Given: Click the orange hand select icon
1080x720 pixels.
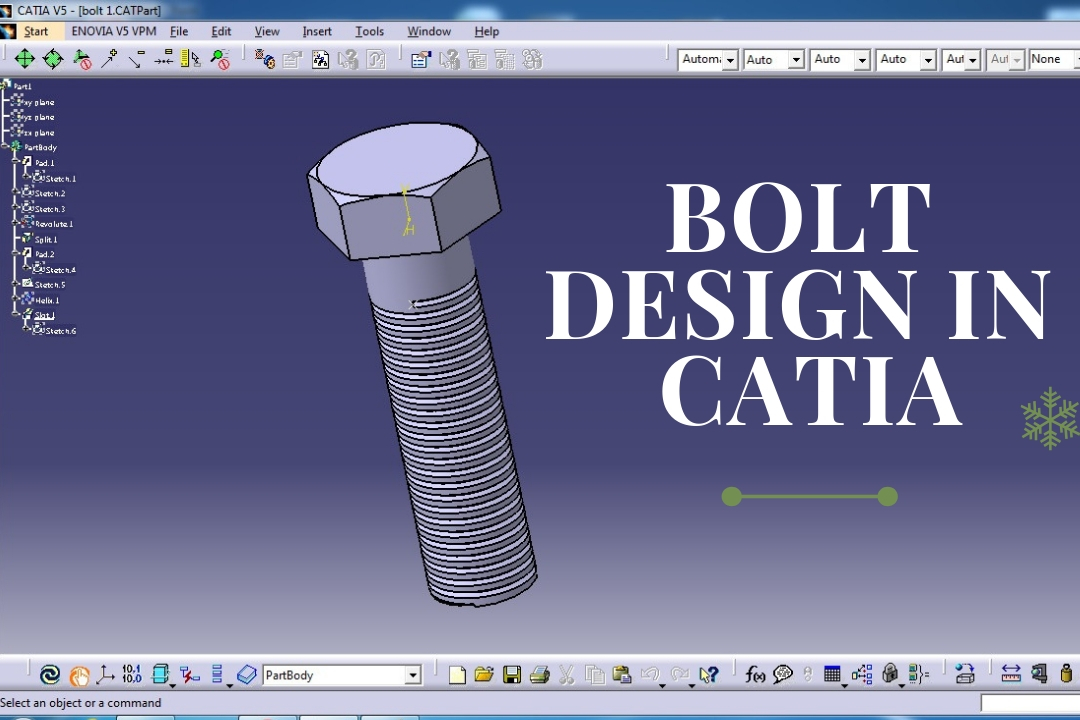Looking at the screenshot, I should 79,675.
